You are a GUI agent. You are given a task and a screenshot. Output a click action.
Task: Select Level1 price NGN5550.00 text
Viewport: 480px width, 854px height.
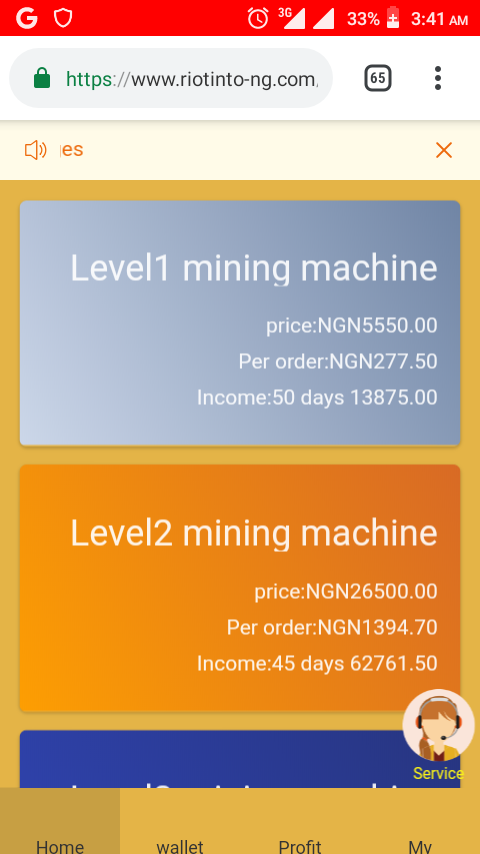tap(351, 326)
